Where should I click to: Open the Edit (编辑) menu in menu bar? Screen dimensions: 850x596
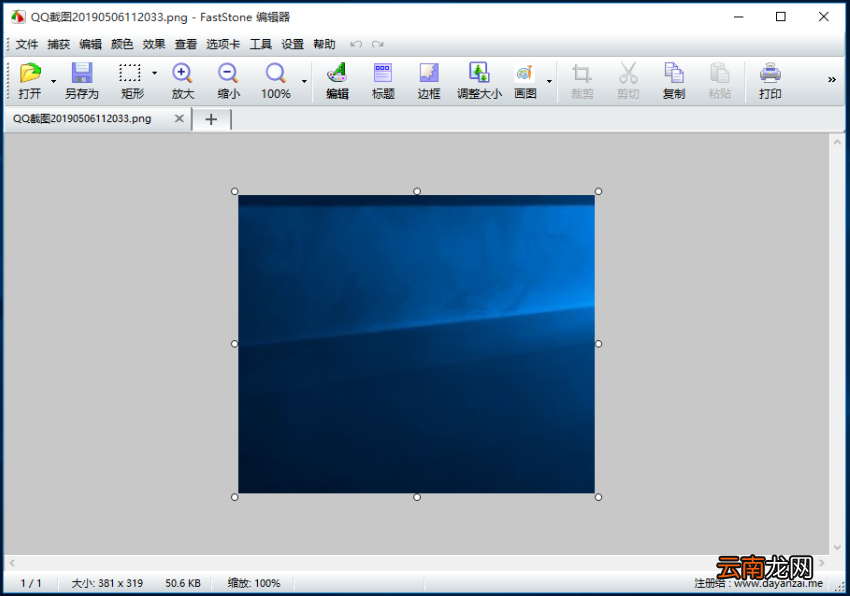[x=90, y=44]
